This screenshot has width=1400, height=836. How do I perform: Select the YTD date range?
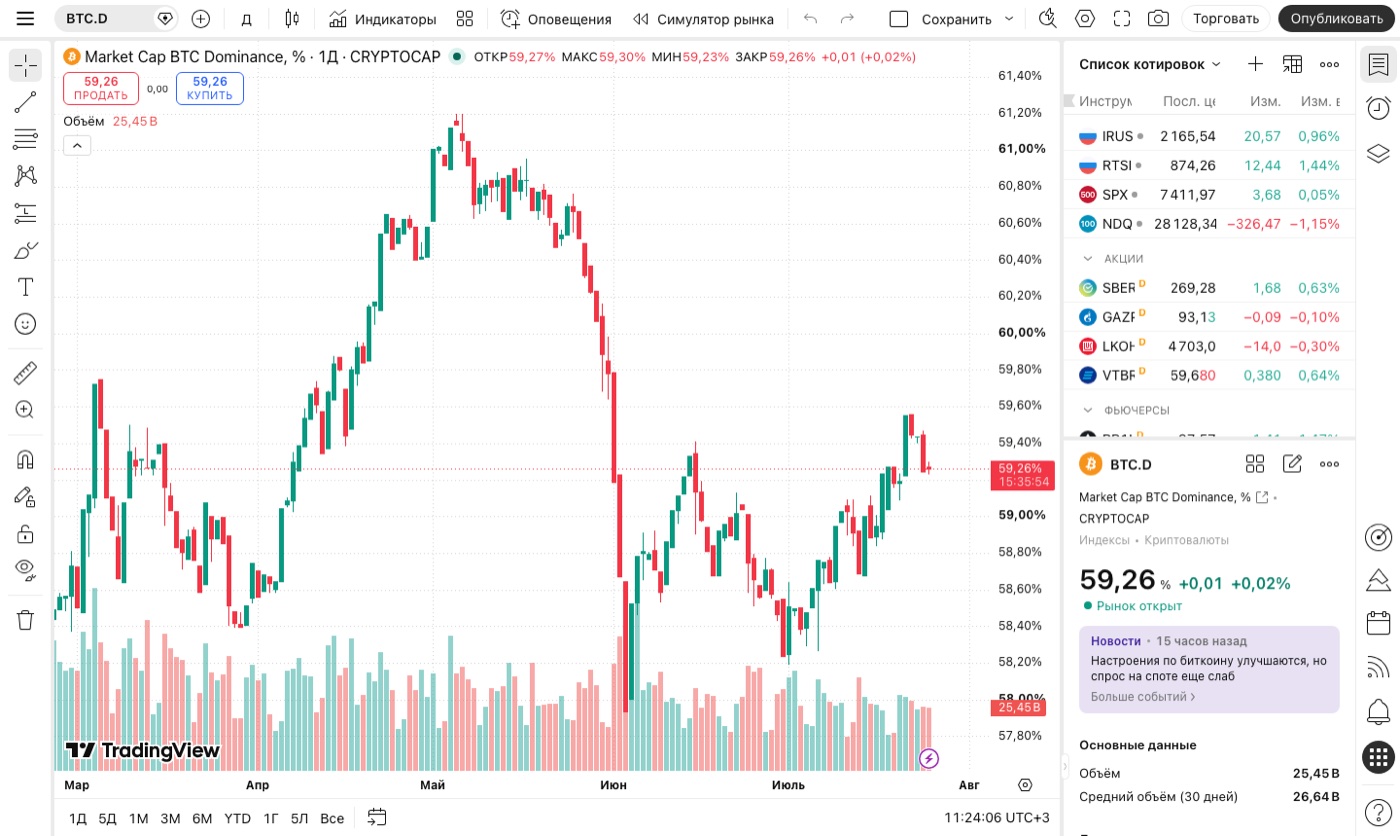coord(237,818)
